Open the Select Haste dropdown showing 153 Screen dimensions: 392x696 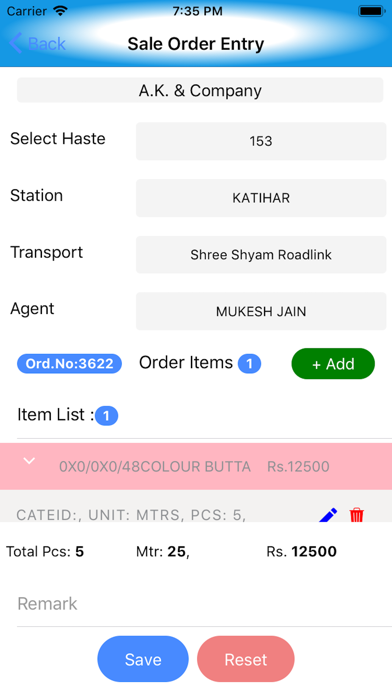[261, 141]
